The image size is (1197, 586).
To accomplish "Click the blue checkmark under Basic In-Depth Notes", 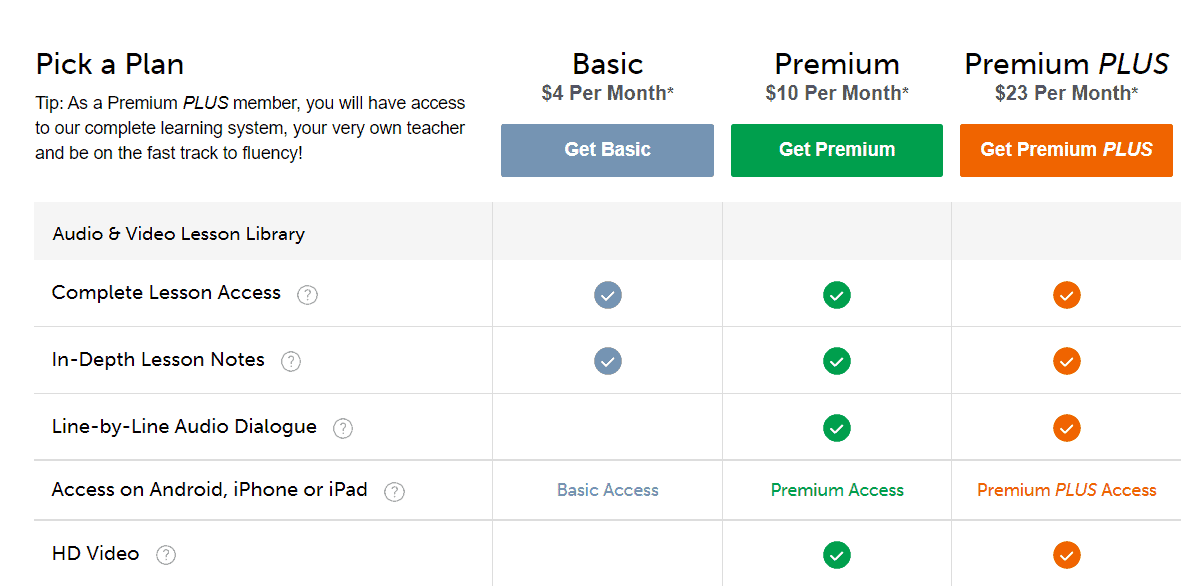I will [x=607, y=361].
